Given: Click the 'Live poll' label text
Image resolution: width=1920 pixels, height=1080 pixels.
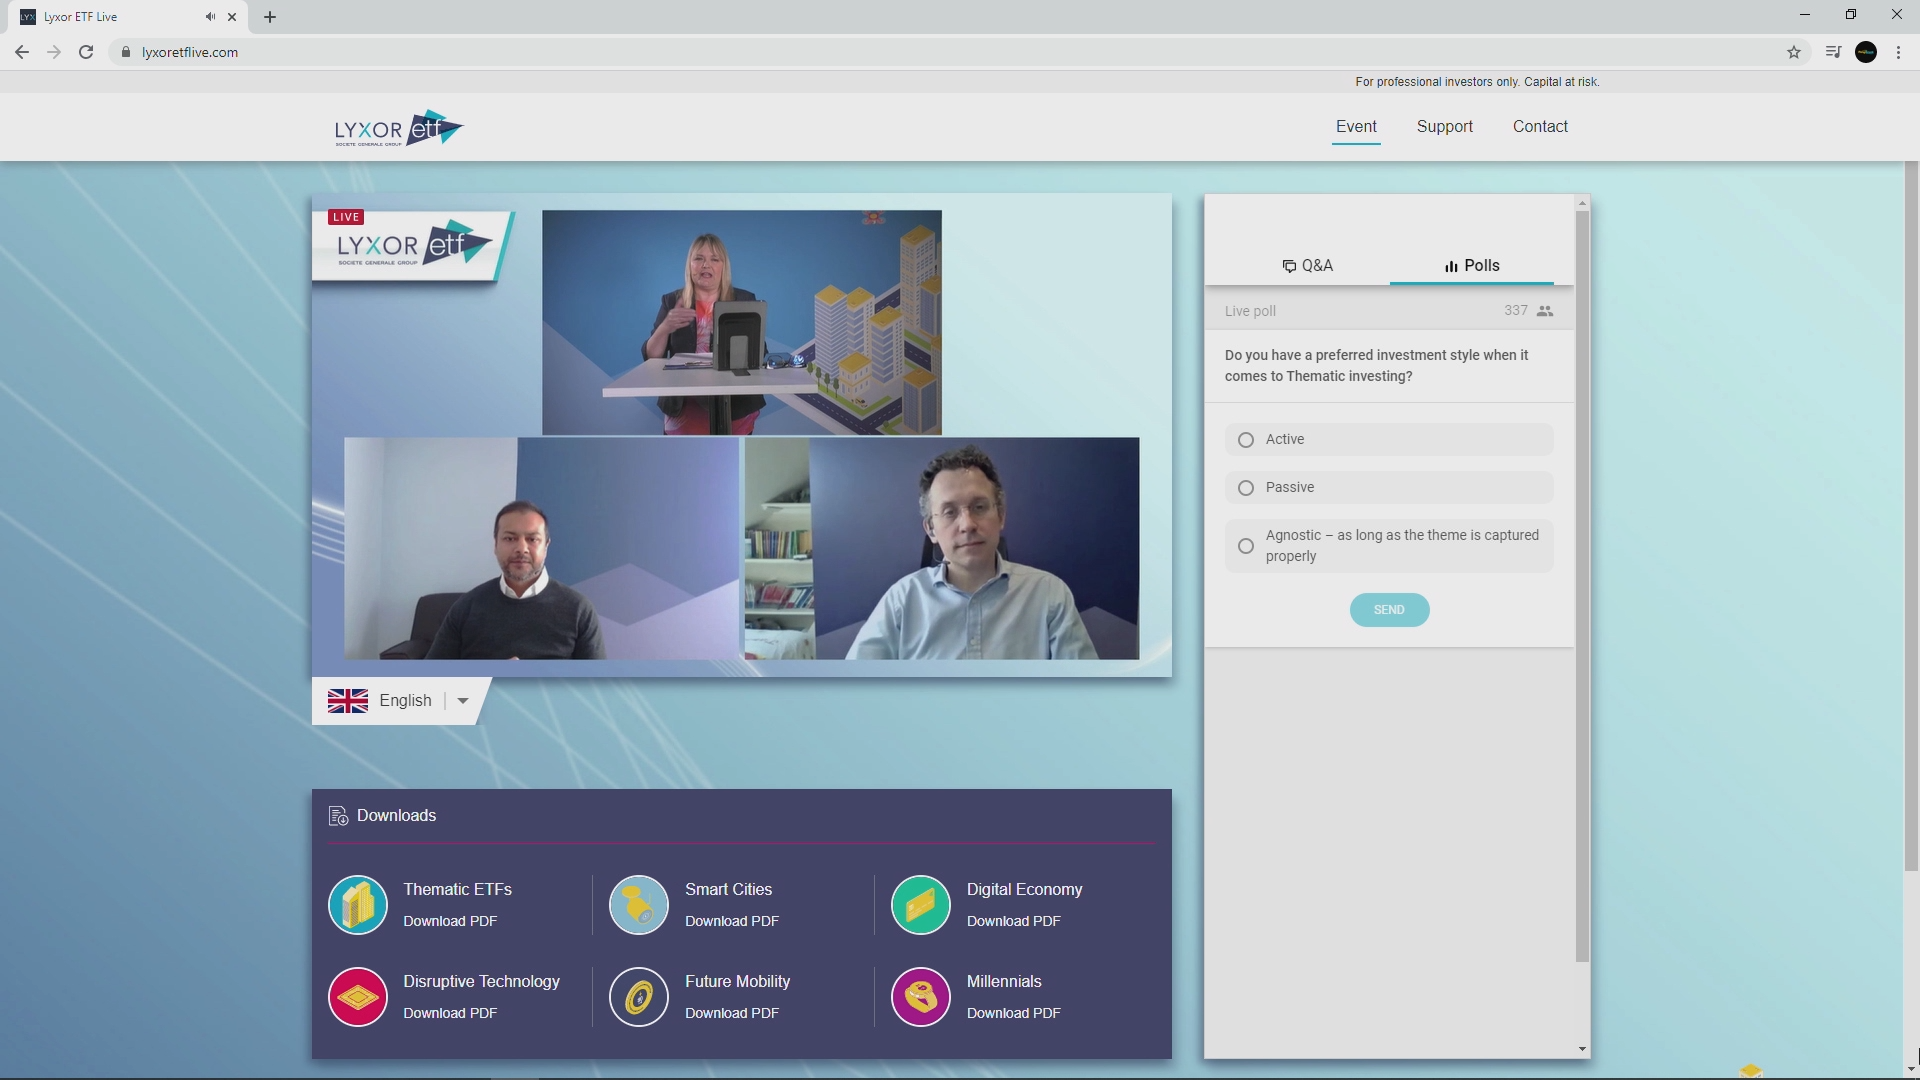Looking at the screenshot, I should 1250,311.
